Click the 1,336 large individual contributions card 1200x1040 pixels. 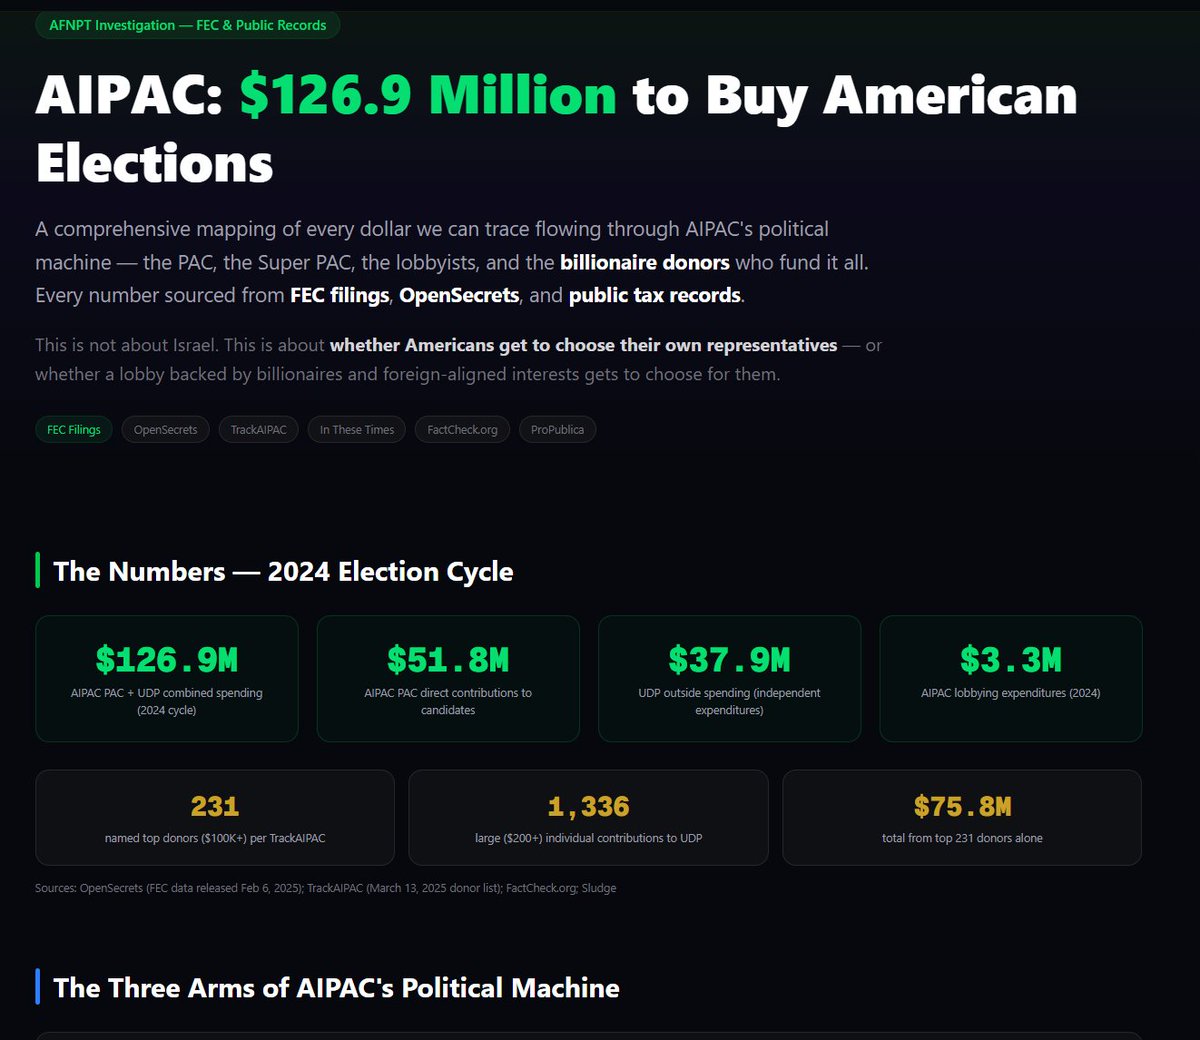click(x=588, y=817)
